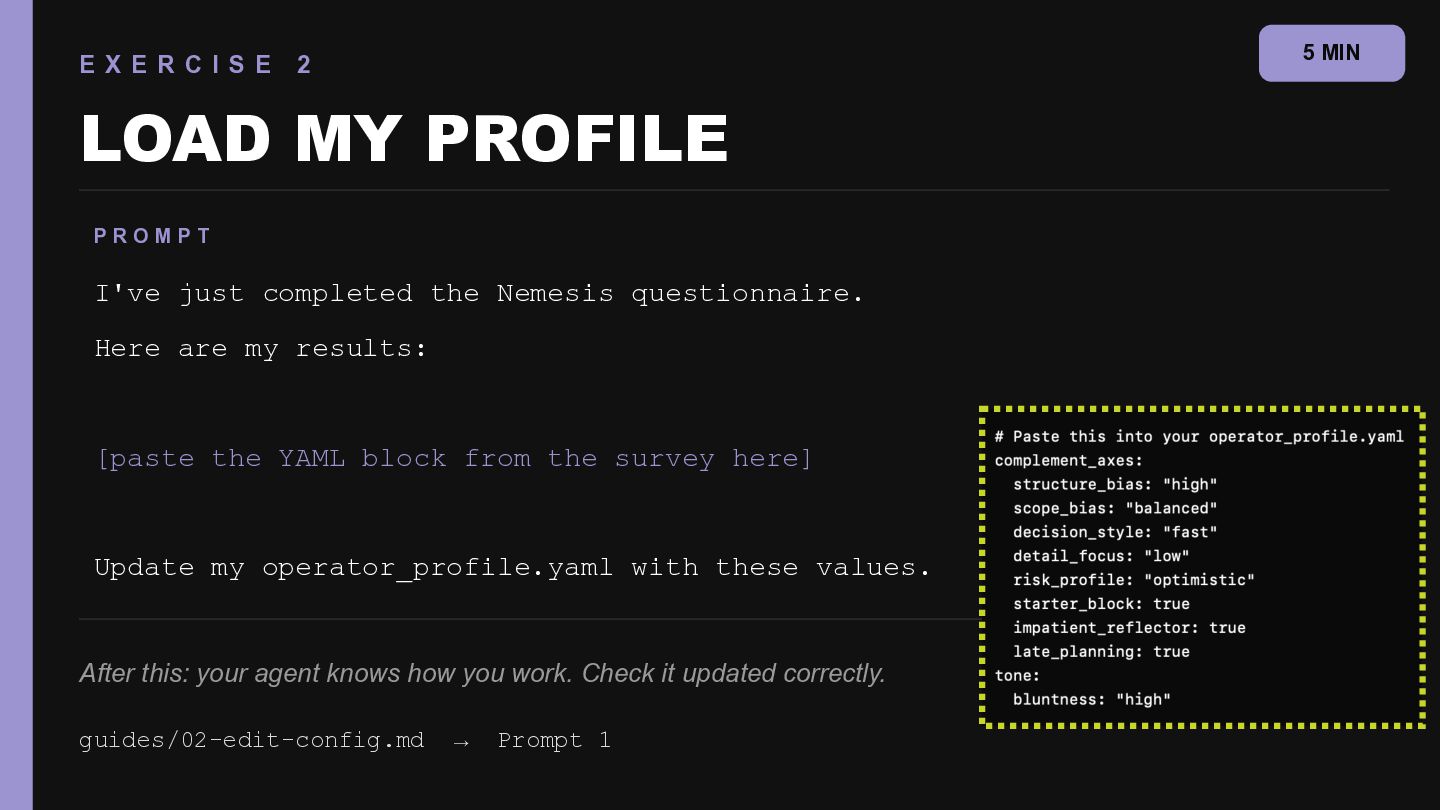Viewport: 1440px width, 810px height.
Task: Click the PROMPT section heading
Action: pyautogui.click(x=153, y=236)
